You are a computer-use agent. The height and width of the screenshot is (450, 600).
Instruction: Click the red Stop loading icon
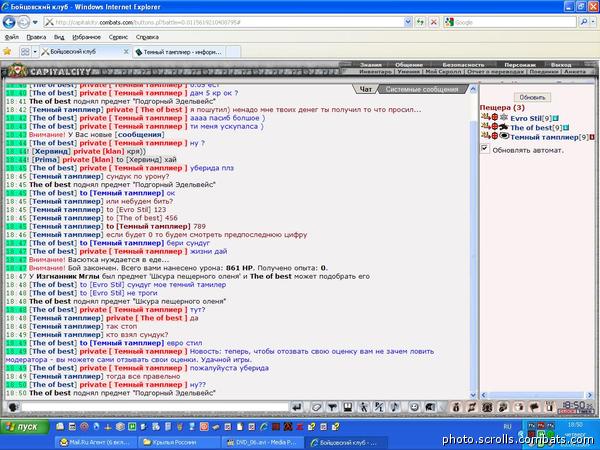pos(434,22)
